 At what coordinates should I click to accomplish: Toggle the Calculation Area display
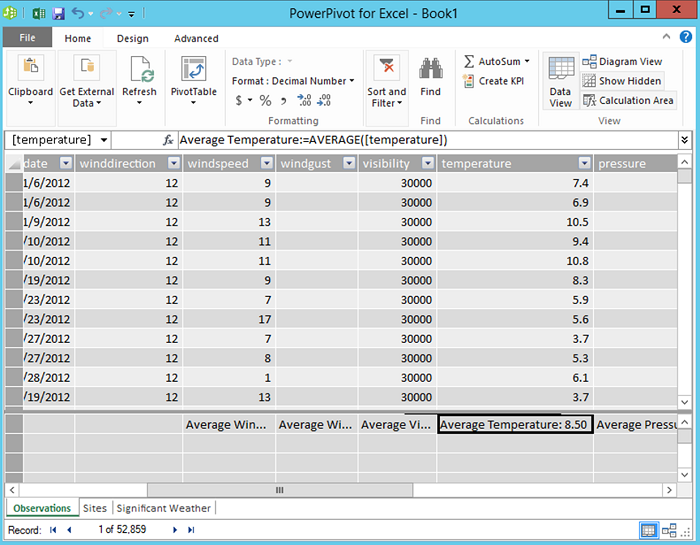coord(628,100)
